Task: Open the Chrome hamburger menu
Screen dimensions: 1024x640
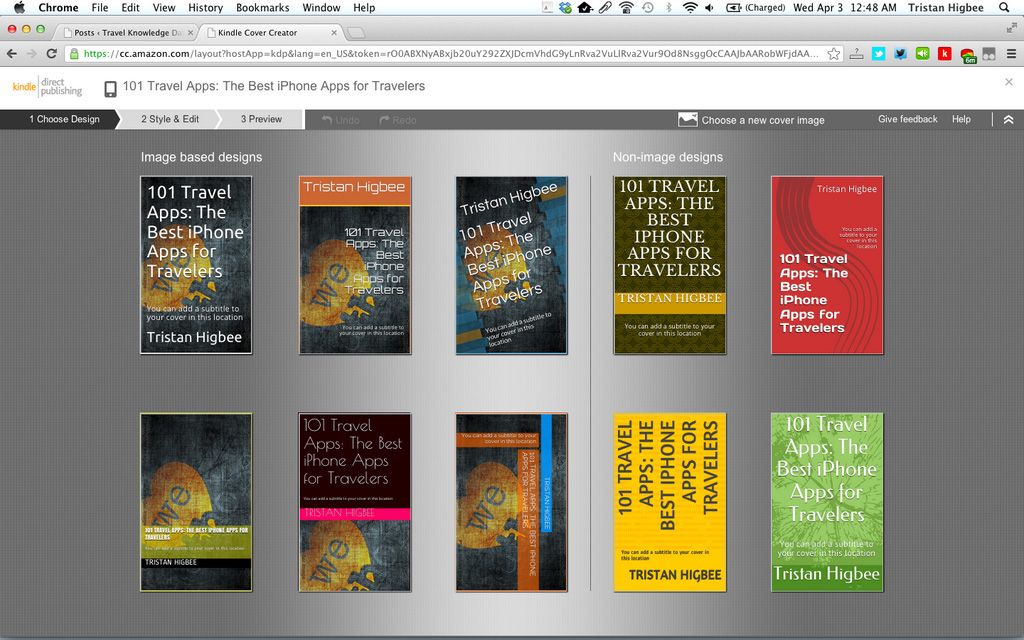Action: point(1011,54)
